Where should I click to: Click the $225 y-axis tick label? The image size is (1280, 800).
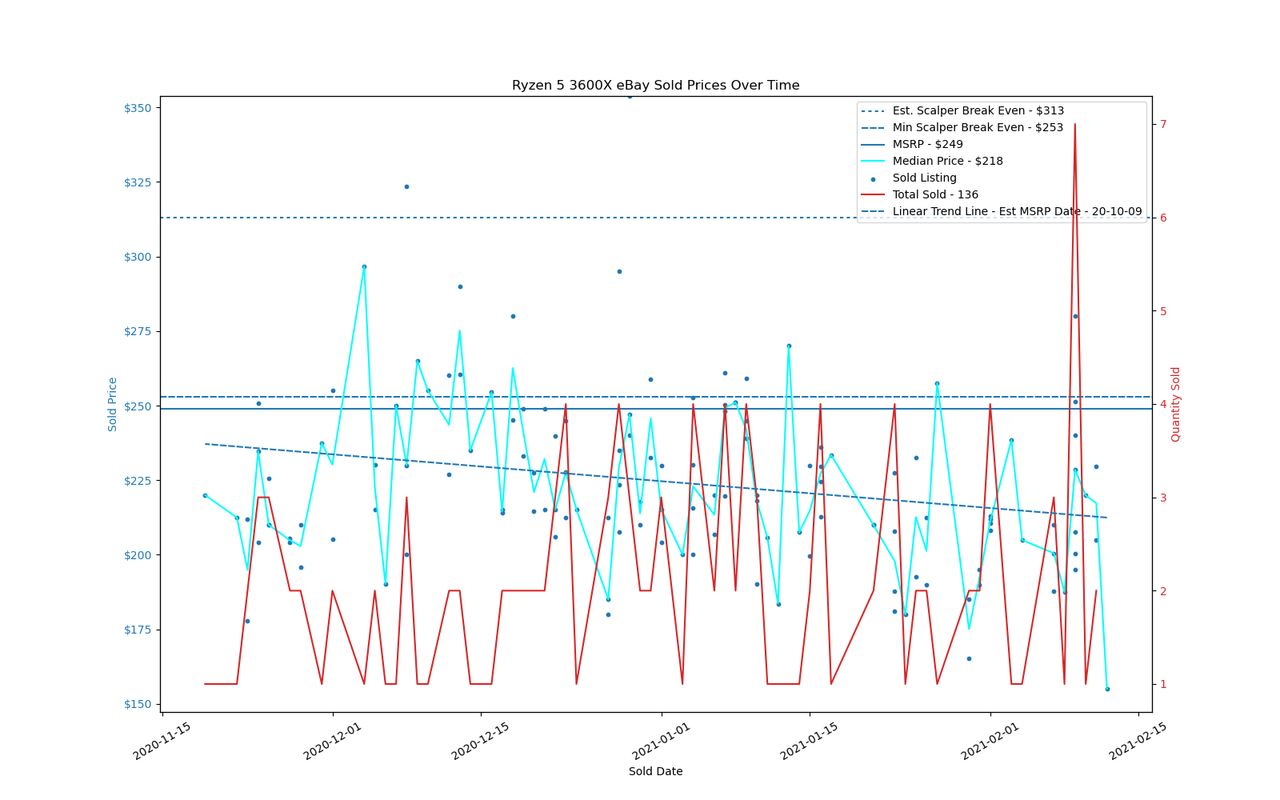(136, 480)
